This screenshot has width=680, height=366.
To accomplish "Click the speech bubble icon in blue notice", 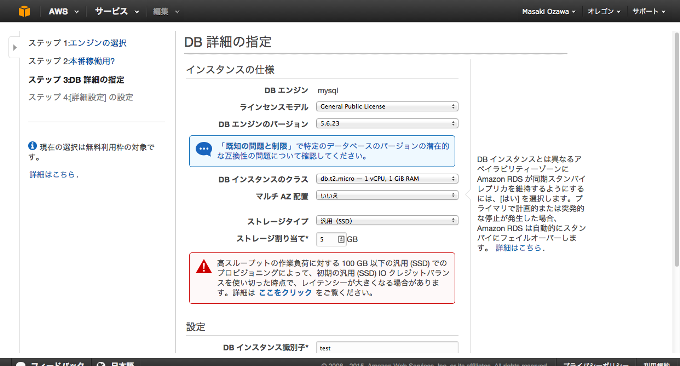I will click(x=204, y=150).
